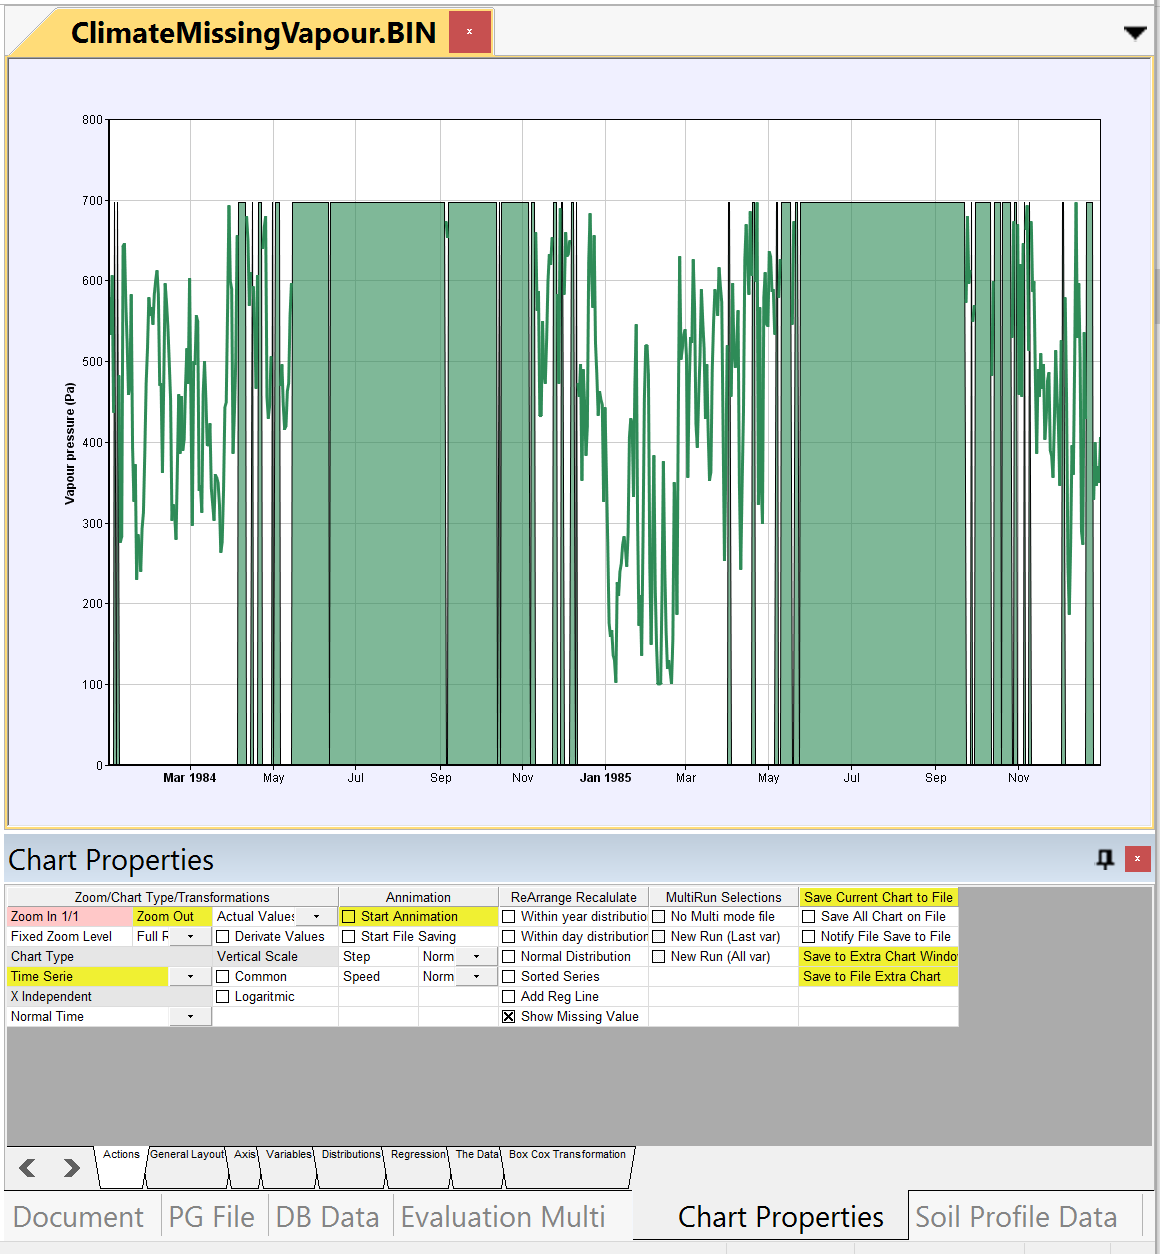This screenshot has height=1254, width=1160.
Task: Enable the Logaritmic scale checkbox
Action: point(224,997)
